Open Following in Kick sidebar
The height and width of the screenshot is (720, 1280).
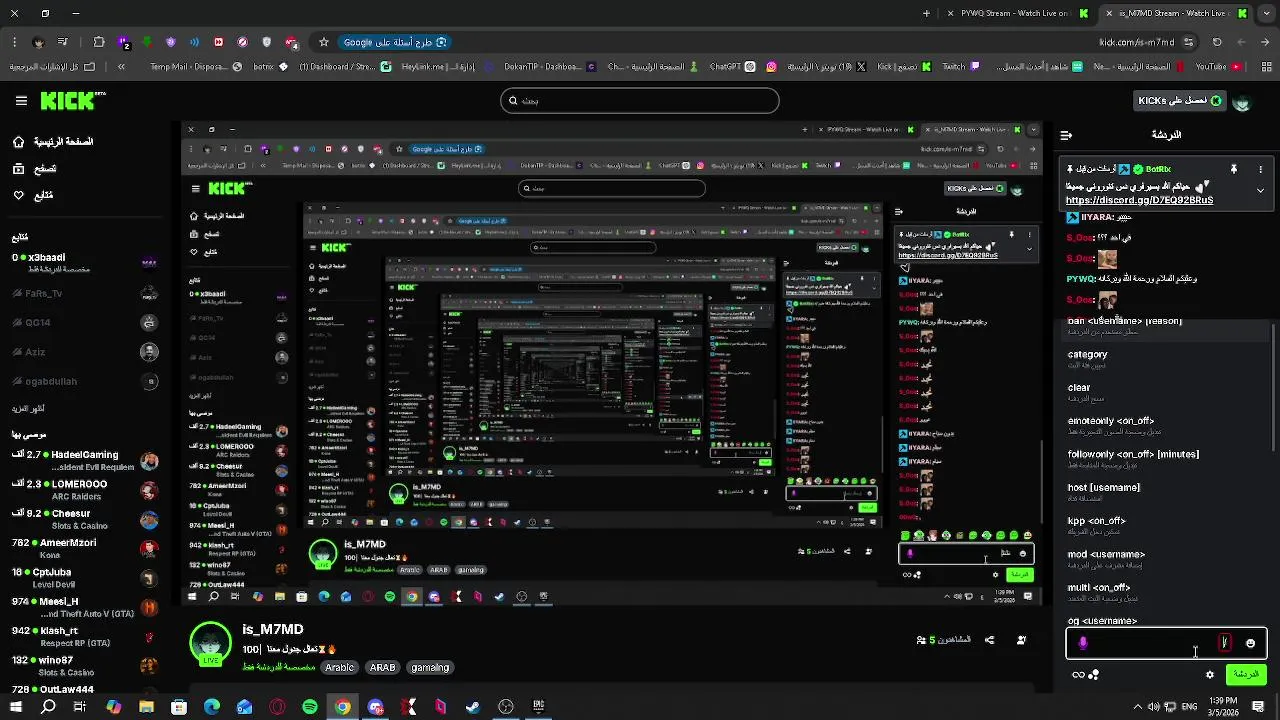click(x=33, y=195)
